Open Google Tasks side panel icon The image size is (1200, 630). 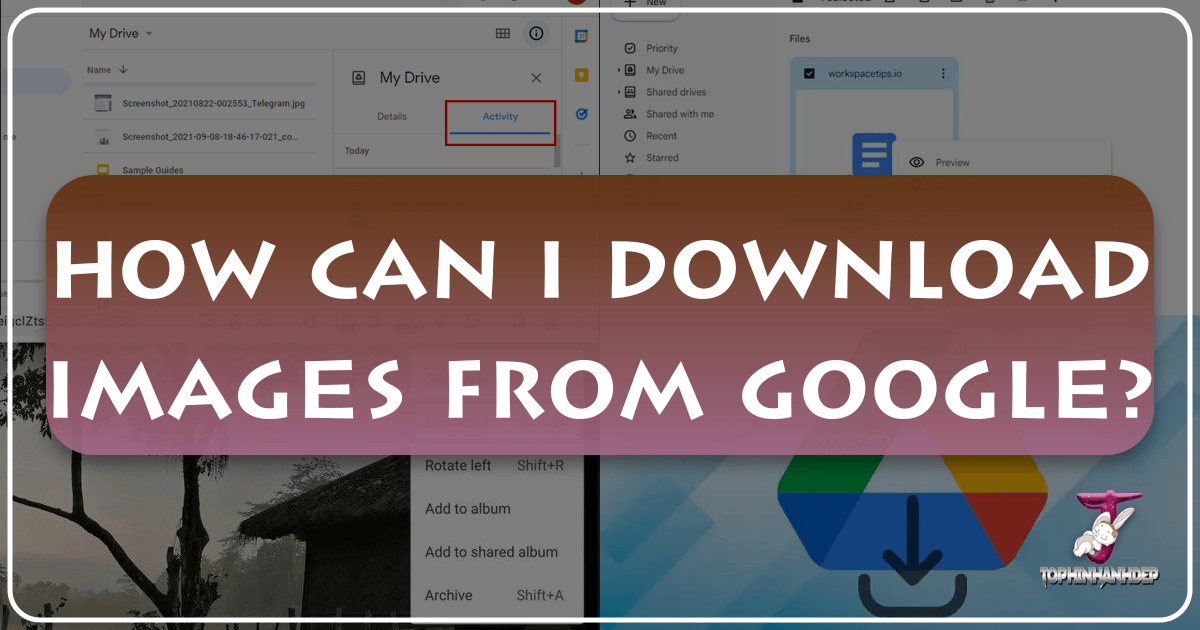click(x=581, y=114)
